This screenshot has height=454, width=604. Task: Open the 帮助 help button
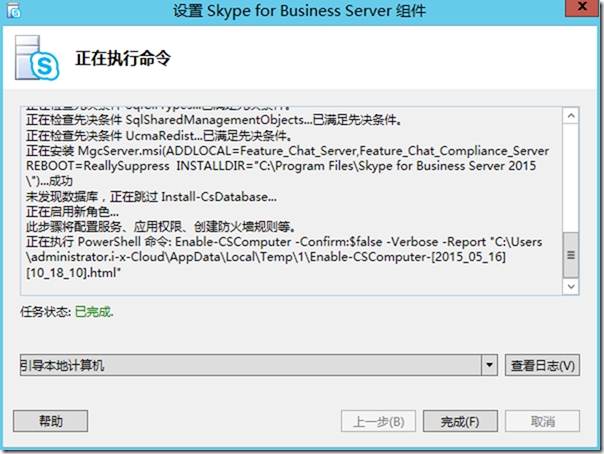click(50, 421)
